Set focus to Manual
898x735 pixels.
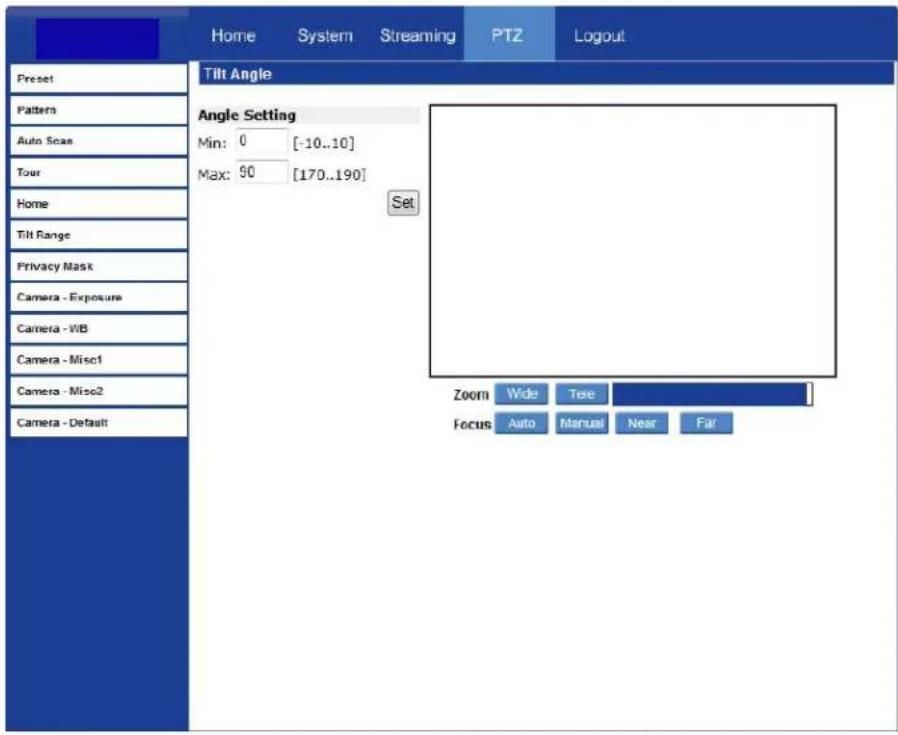point(581,423)
